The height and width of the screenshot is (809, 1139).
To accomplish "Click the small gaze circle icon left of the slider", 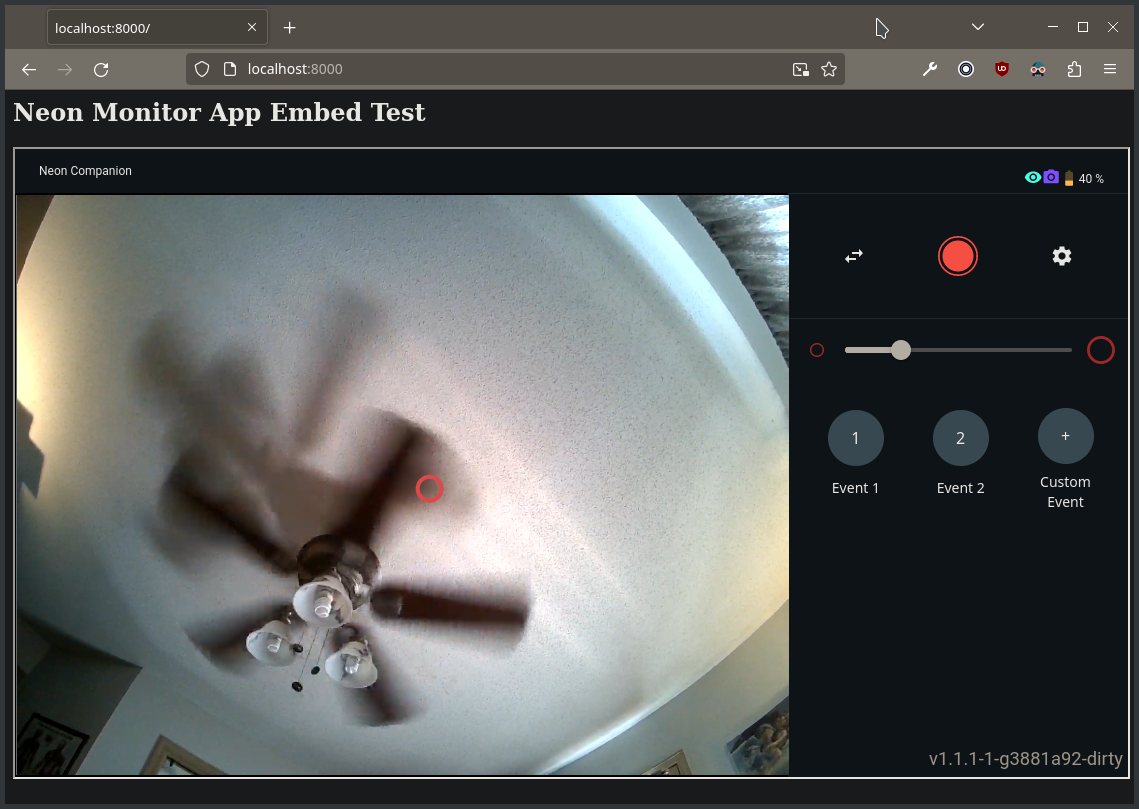I will pyautogui.click(x=817, y=350).
